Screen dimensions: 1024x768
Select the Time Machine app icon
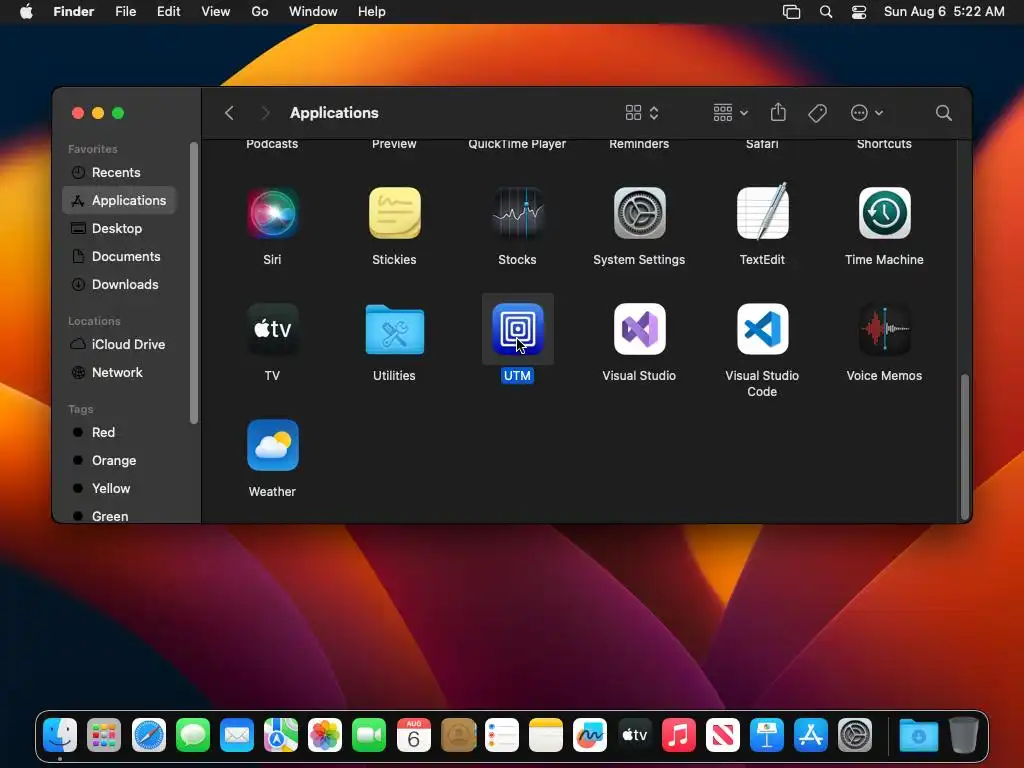pyautogui.click(x=884, y=213)
